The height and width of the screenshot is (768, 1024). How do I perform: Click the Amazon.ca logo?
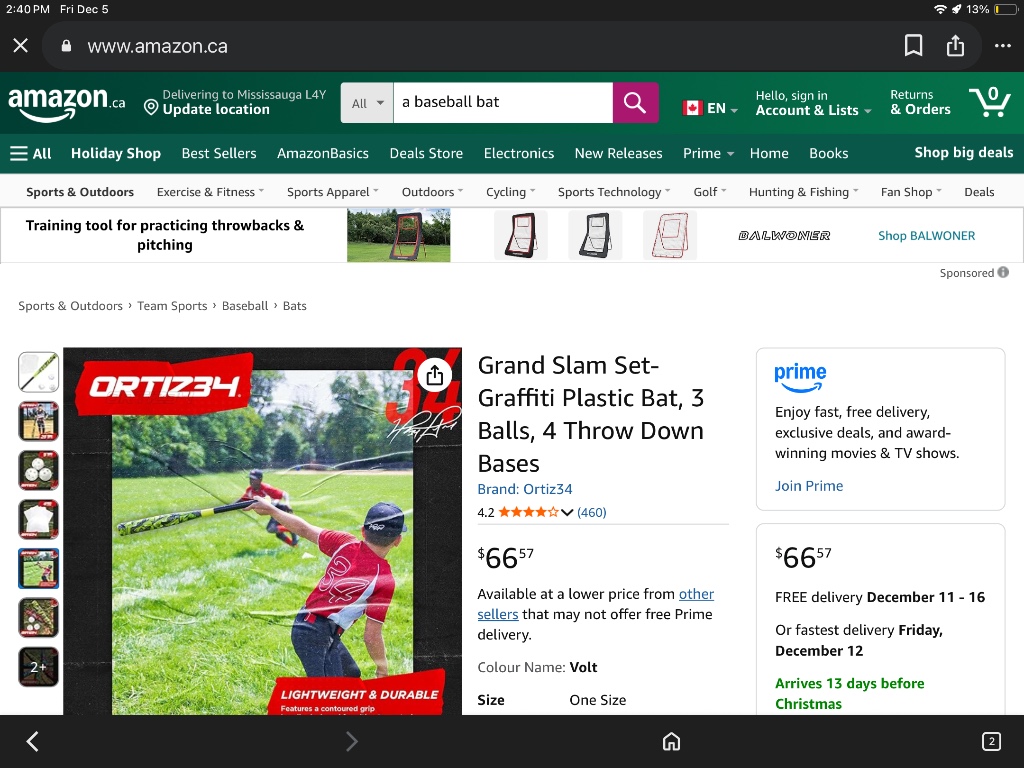66,102
